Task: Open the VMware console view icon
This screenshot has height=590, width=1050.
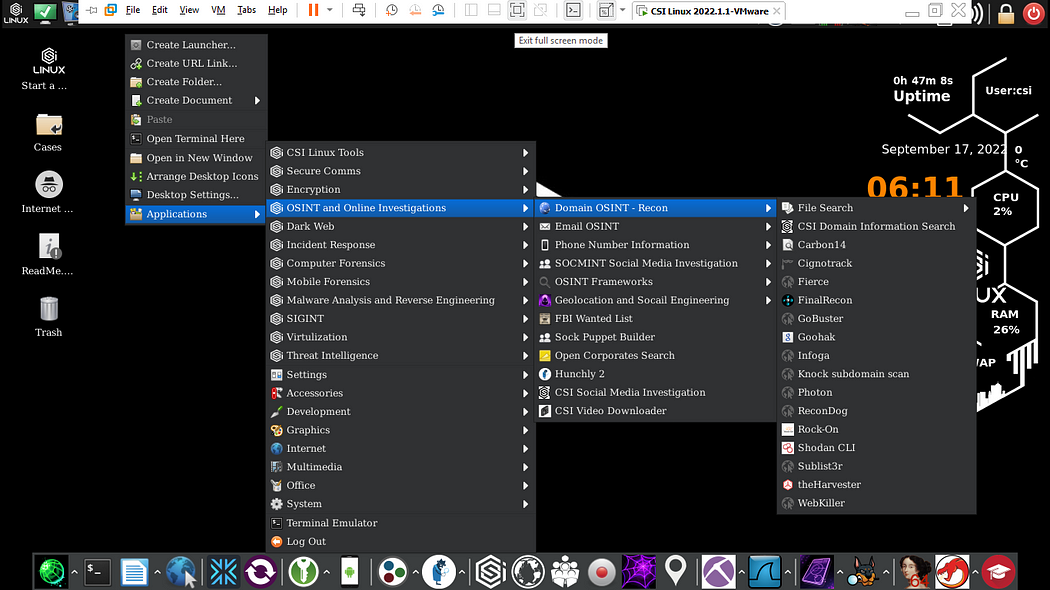Action: (573, 10)
